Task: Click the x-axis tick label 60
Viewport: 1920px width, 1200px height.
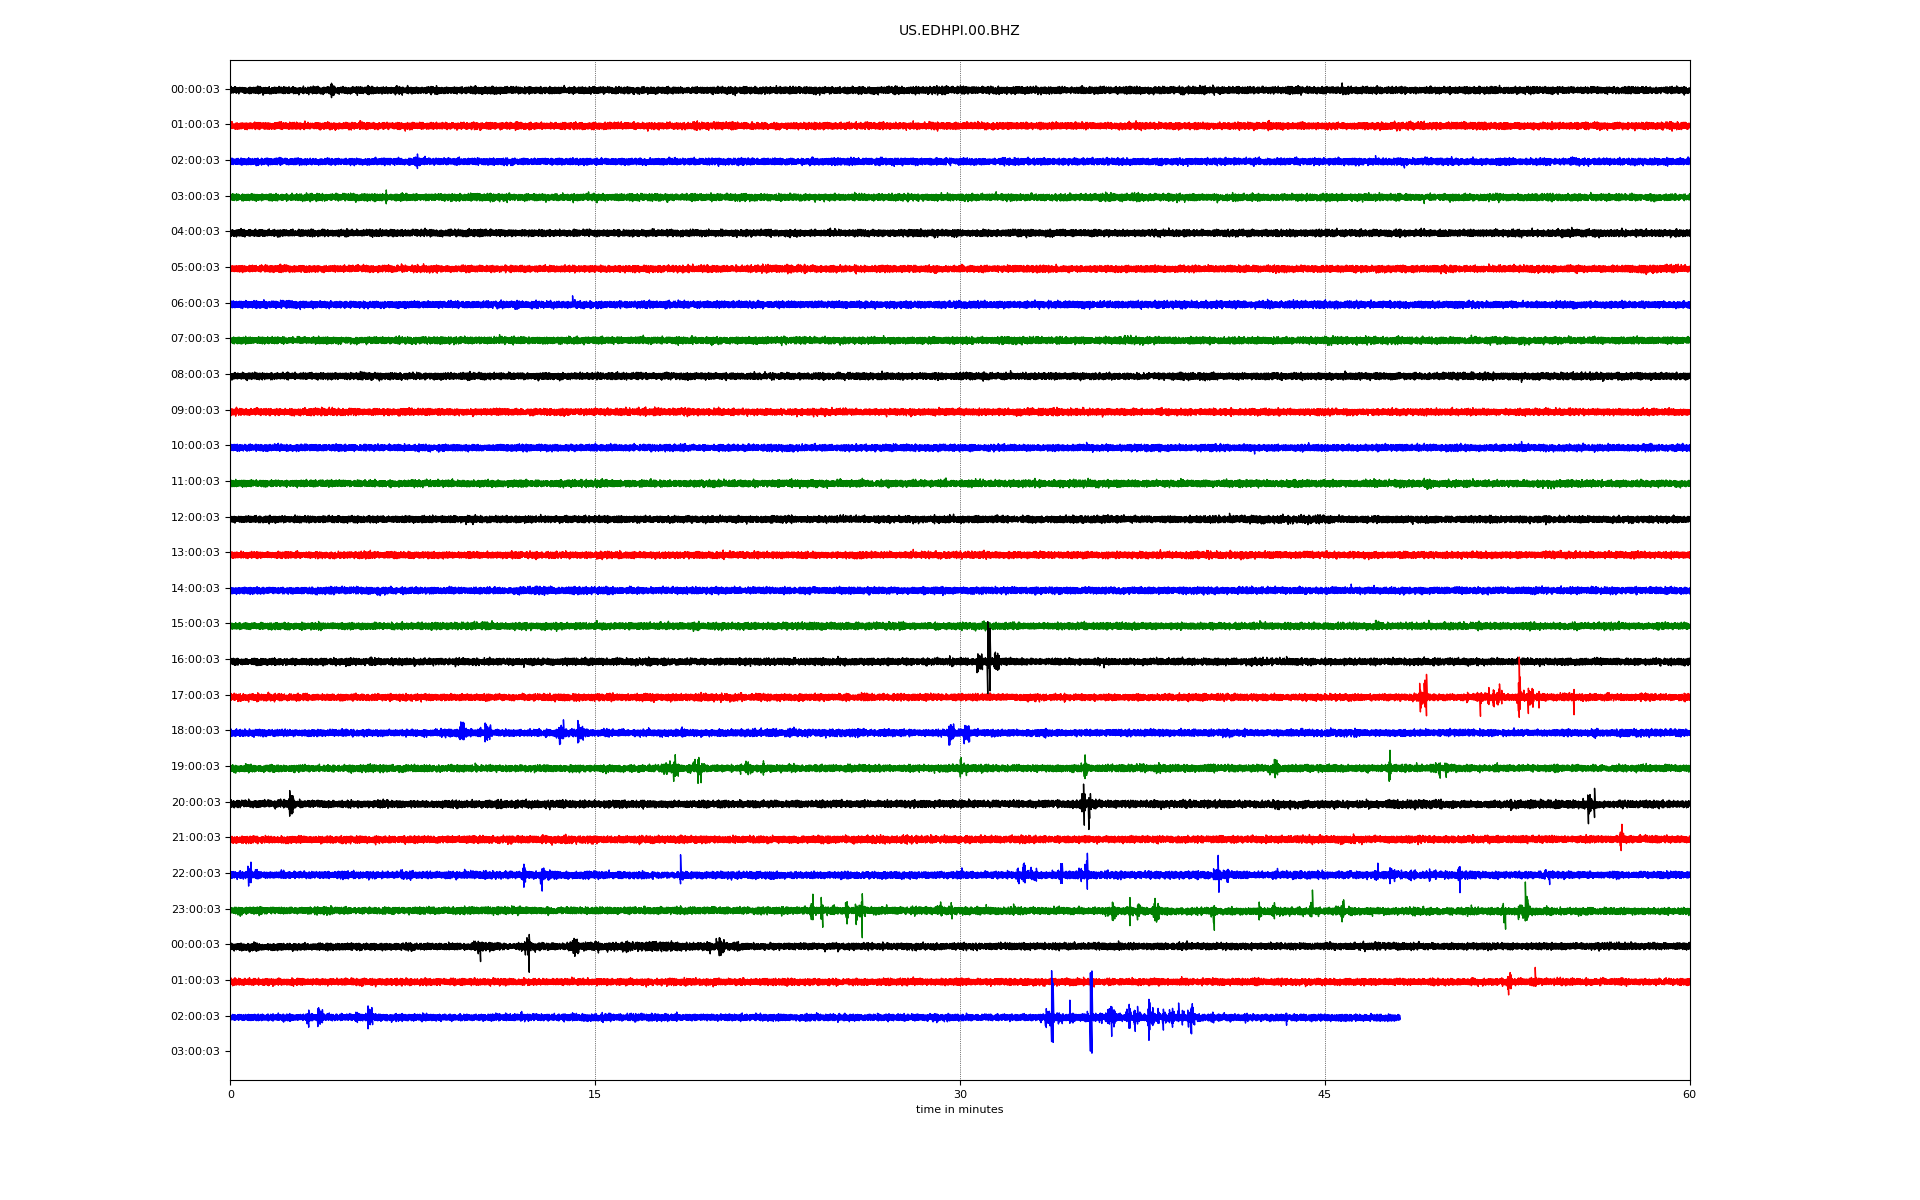Action: coord(1689,1095)
